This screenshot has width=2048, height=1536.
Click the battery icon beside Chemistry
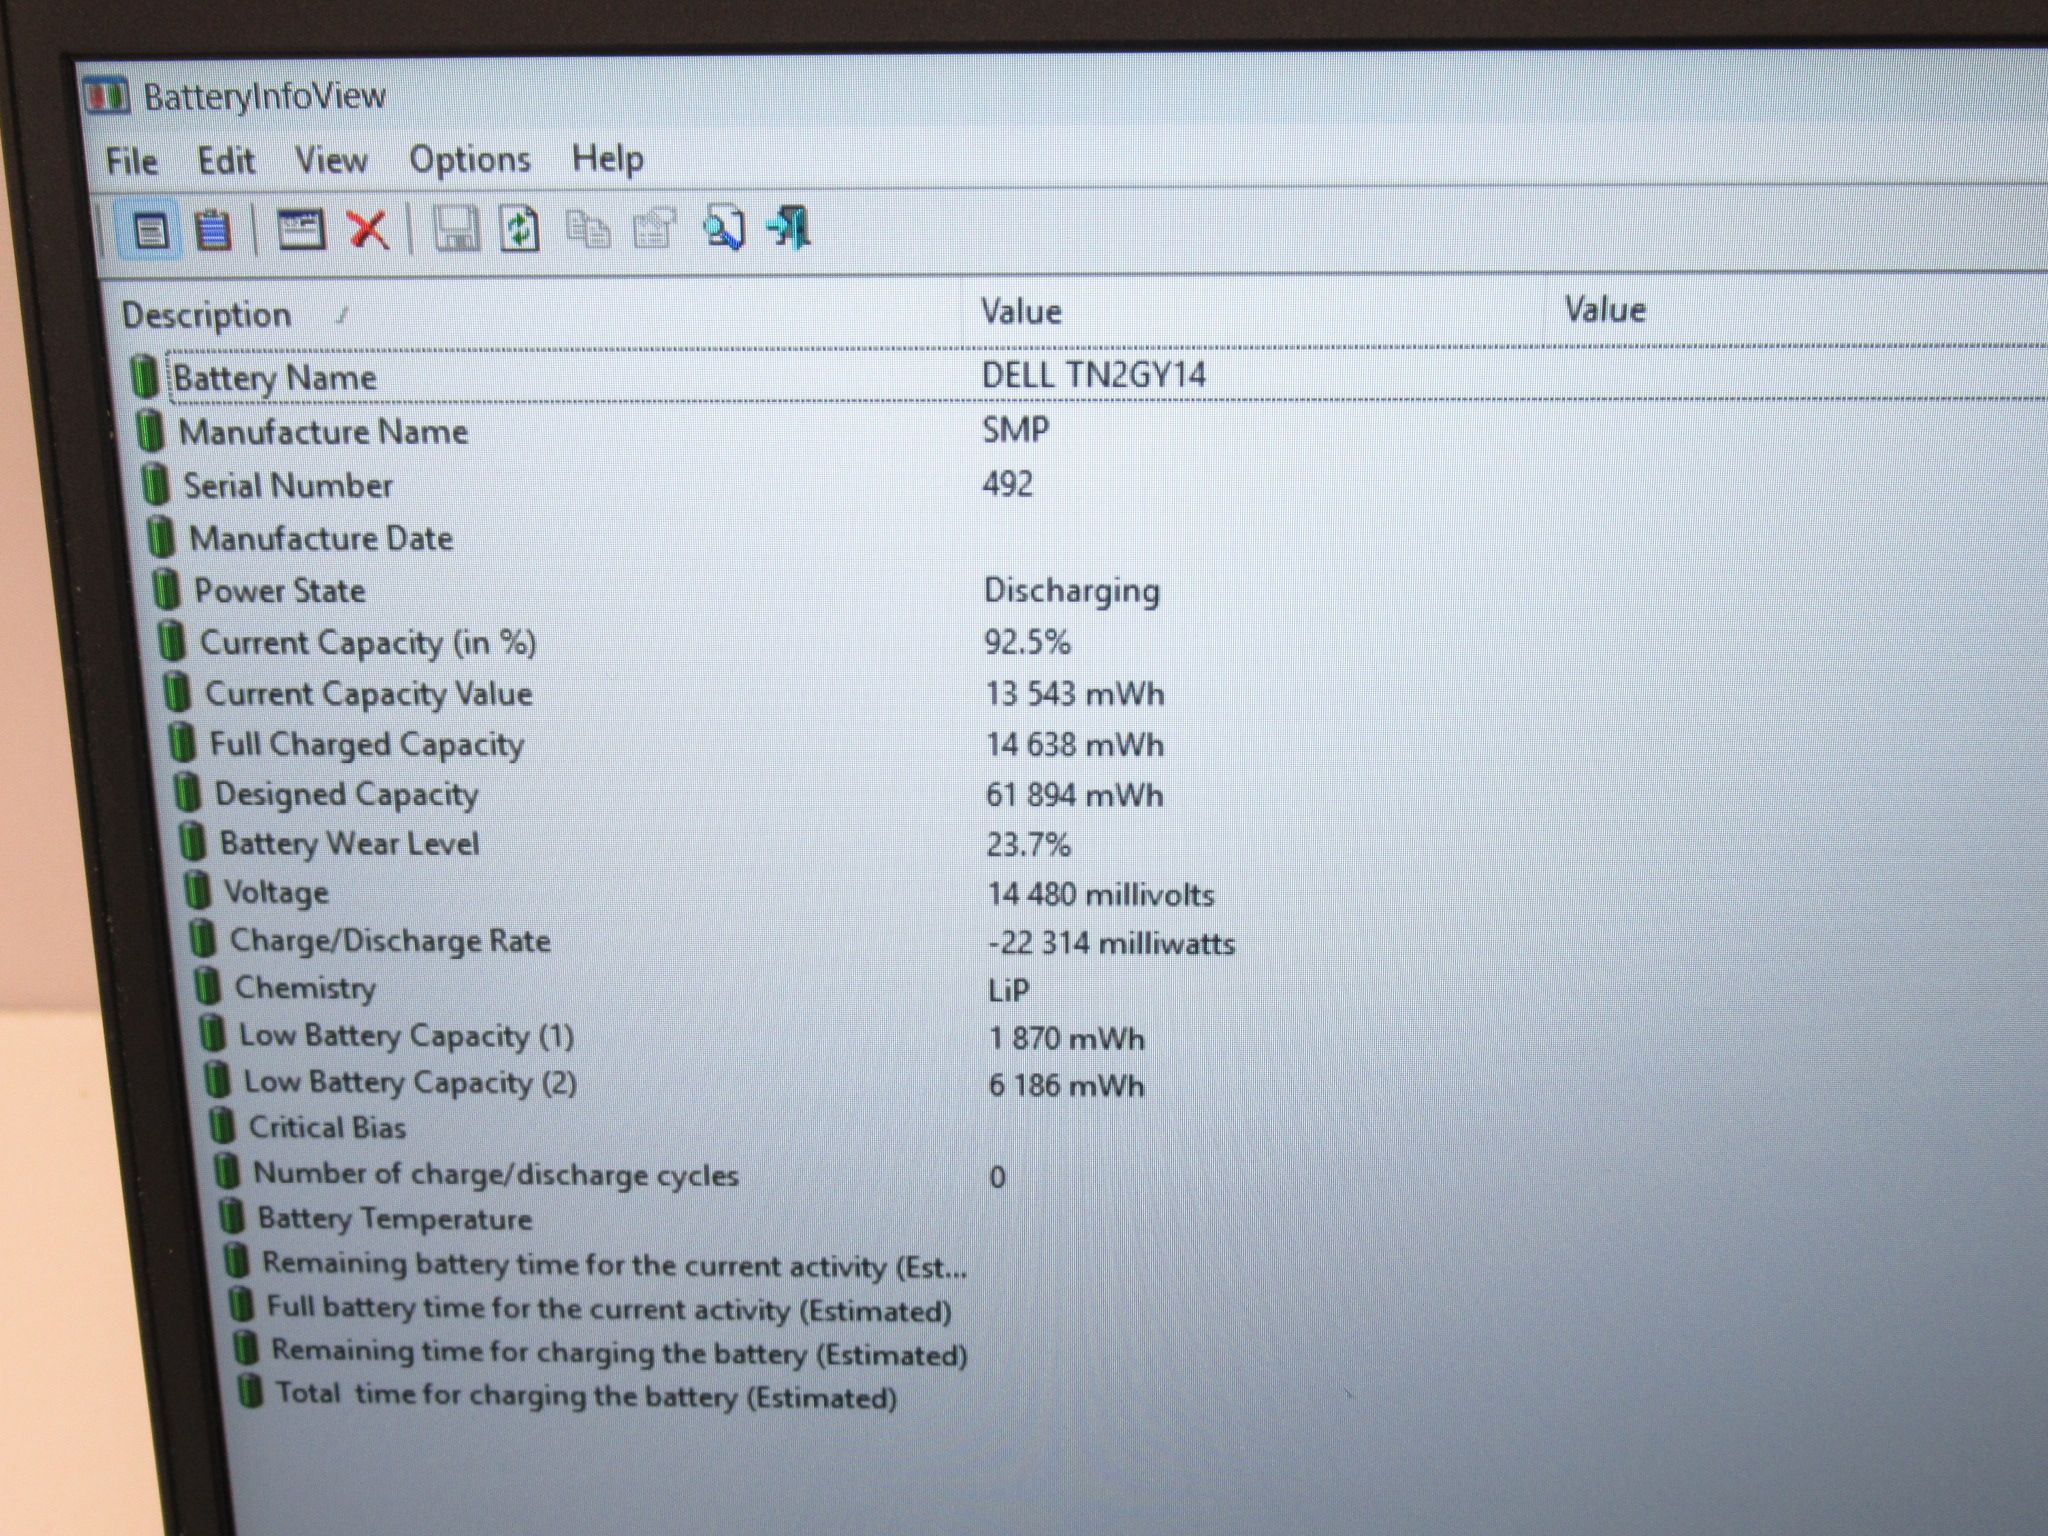[207, 987]
